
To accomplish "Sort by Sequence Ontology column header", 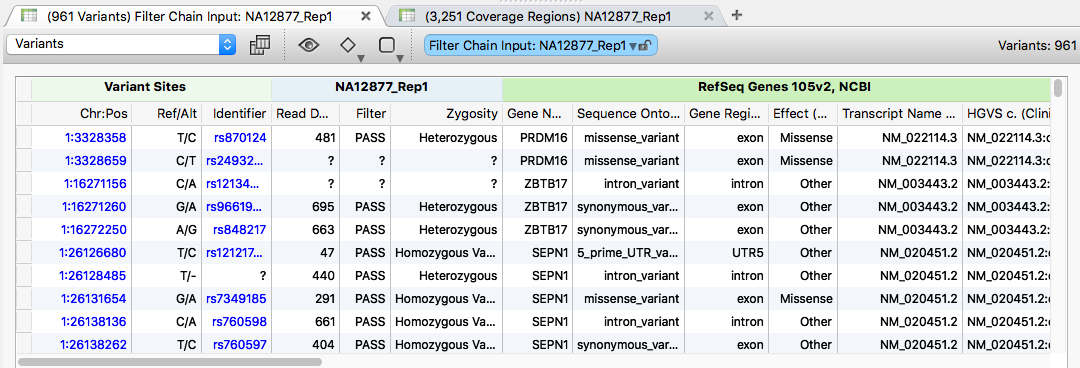I will [628, 114].
